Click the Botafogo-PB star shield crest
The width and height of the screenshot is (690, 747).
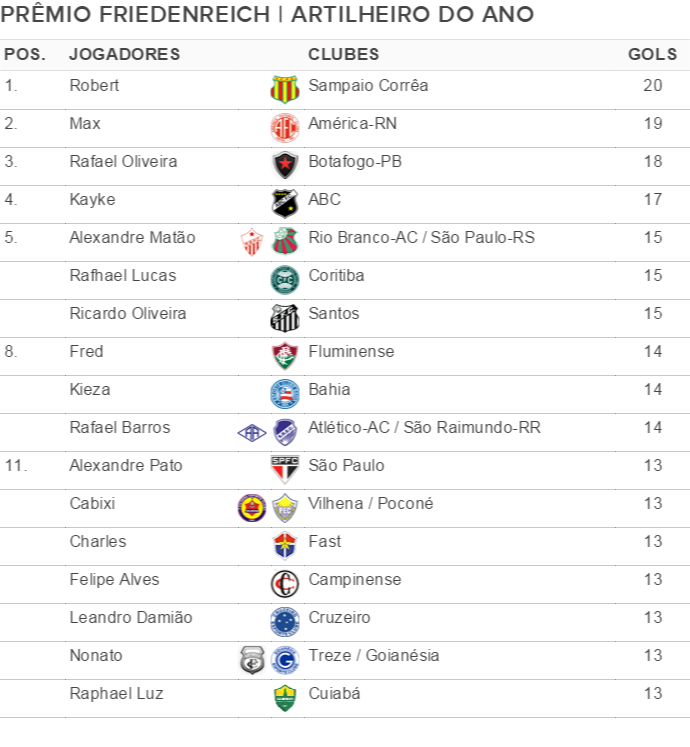tap(285, 165)
